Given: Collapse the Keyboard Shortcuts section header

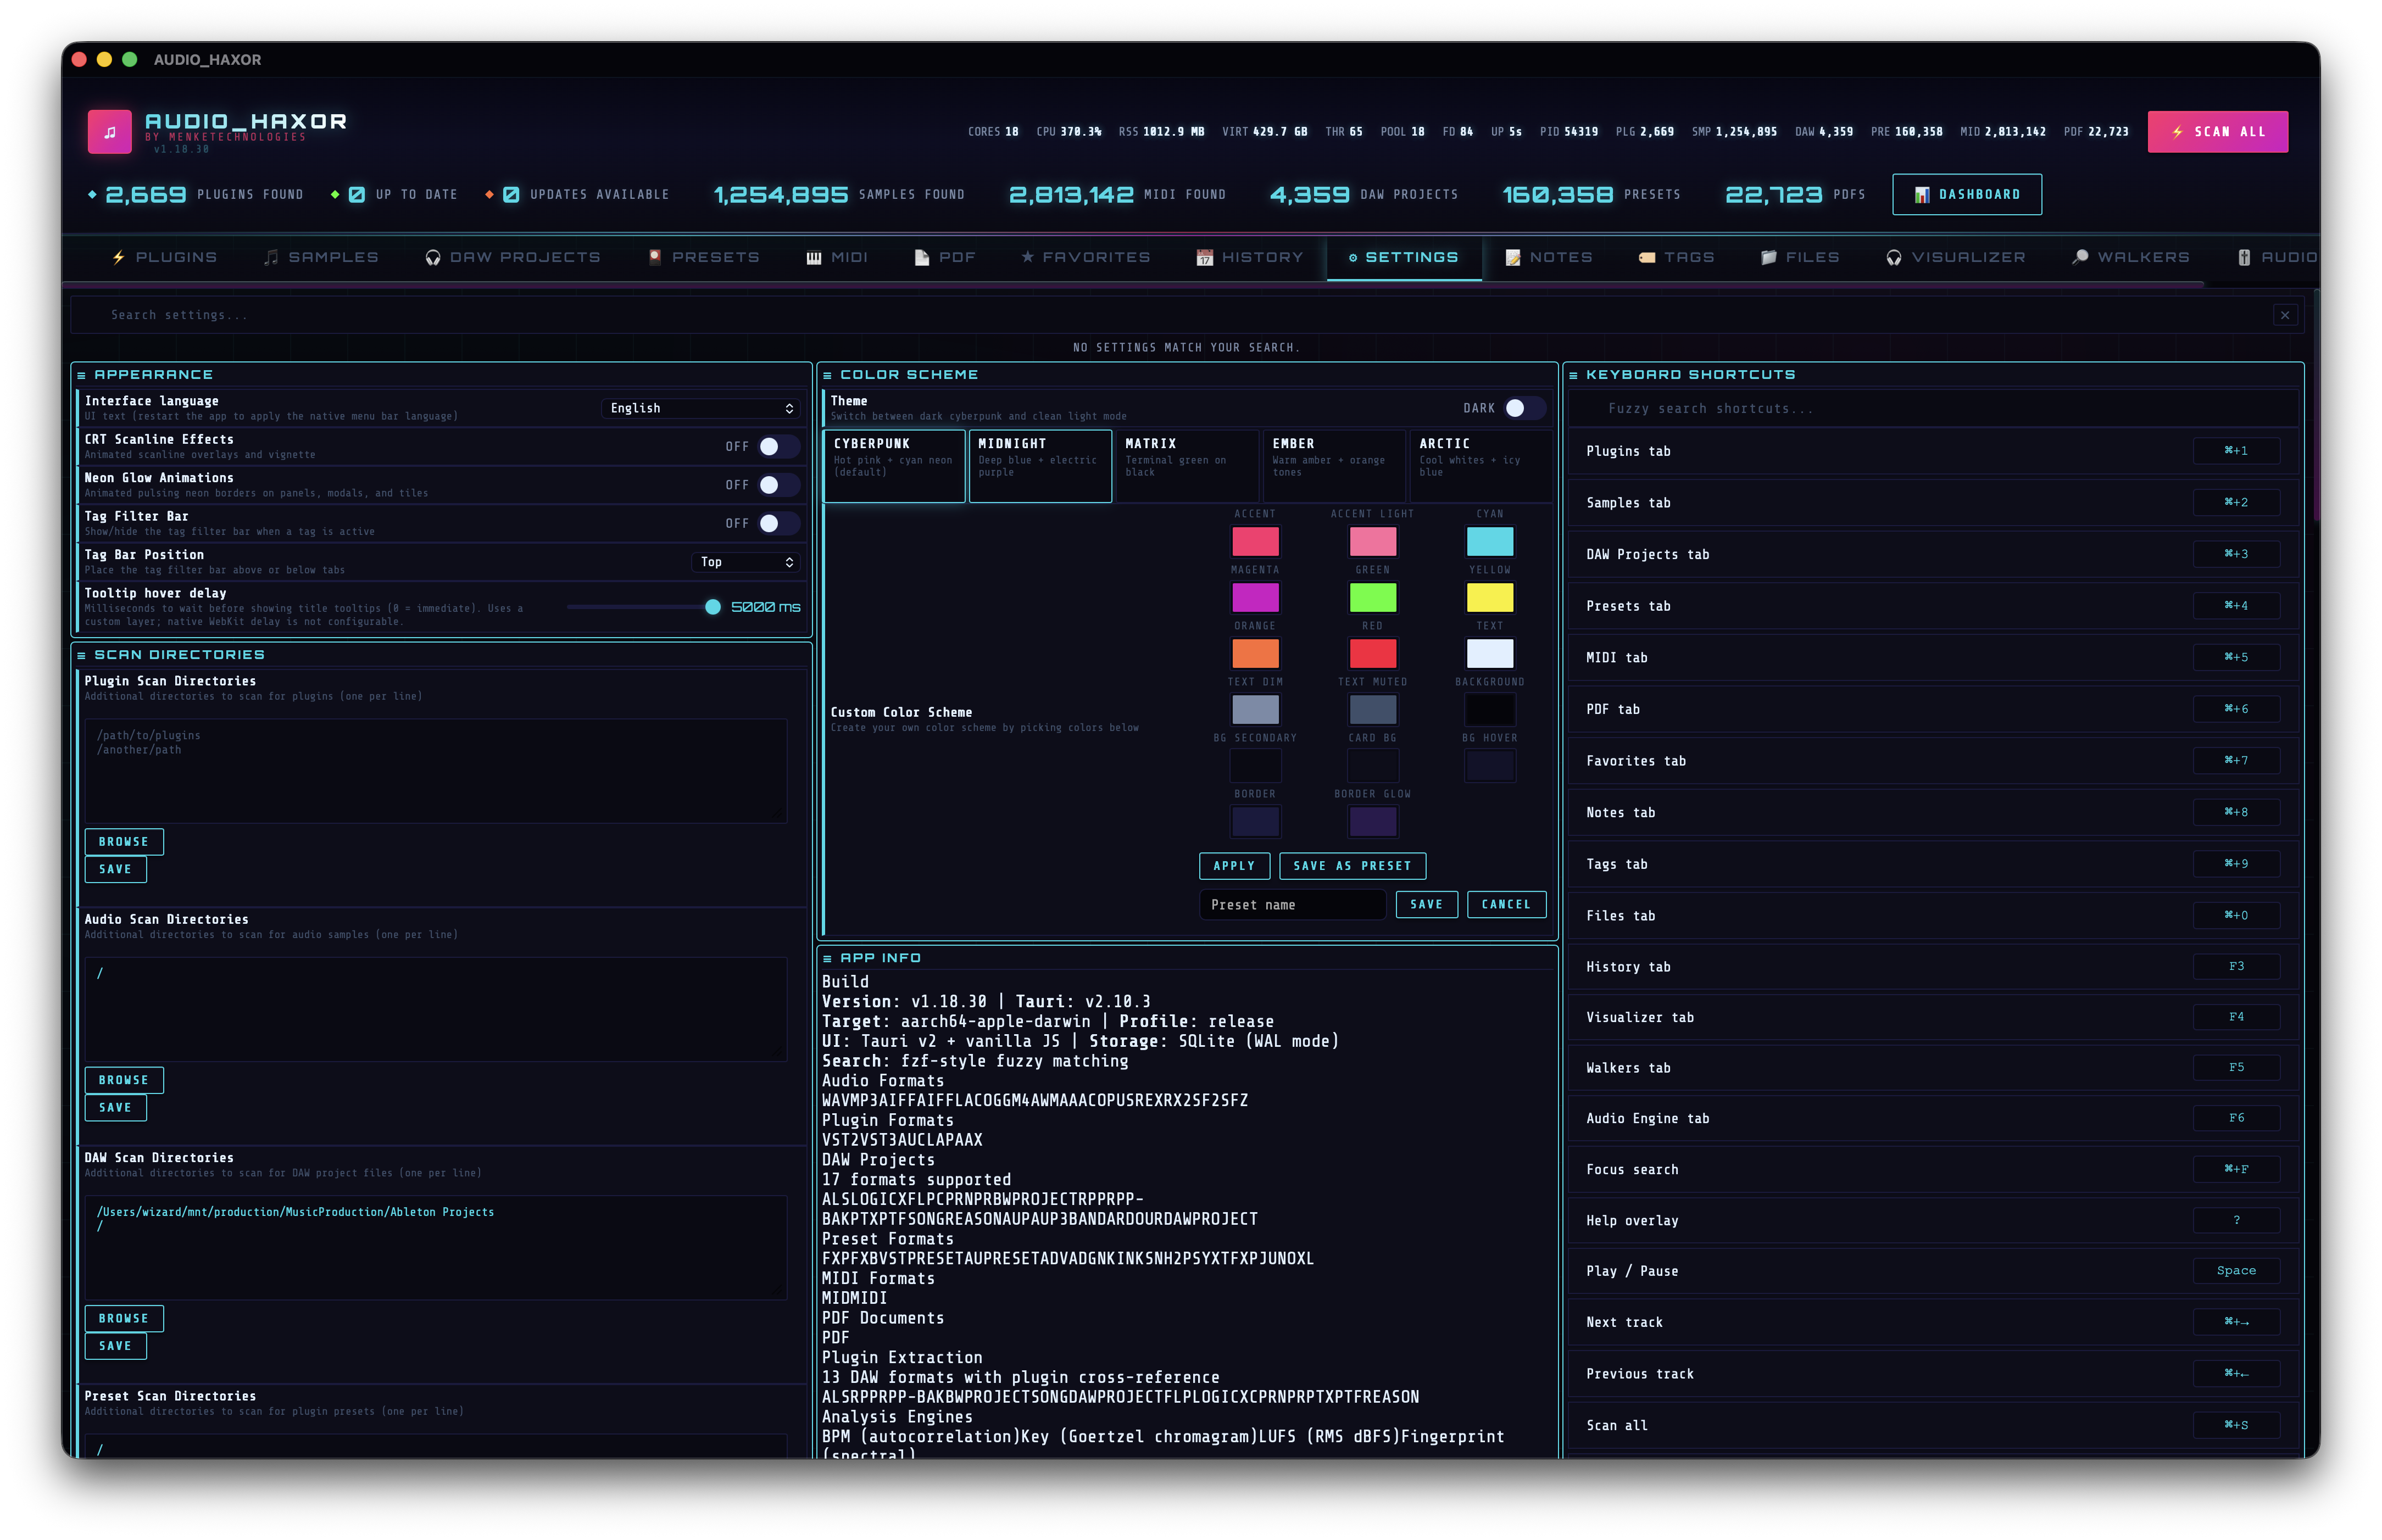Looking at the screenshot, I should point(1932,375).
